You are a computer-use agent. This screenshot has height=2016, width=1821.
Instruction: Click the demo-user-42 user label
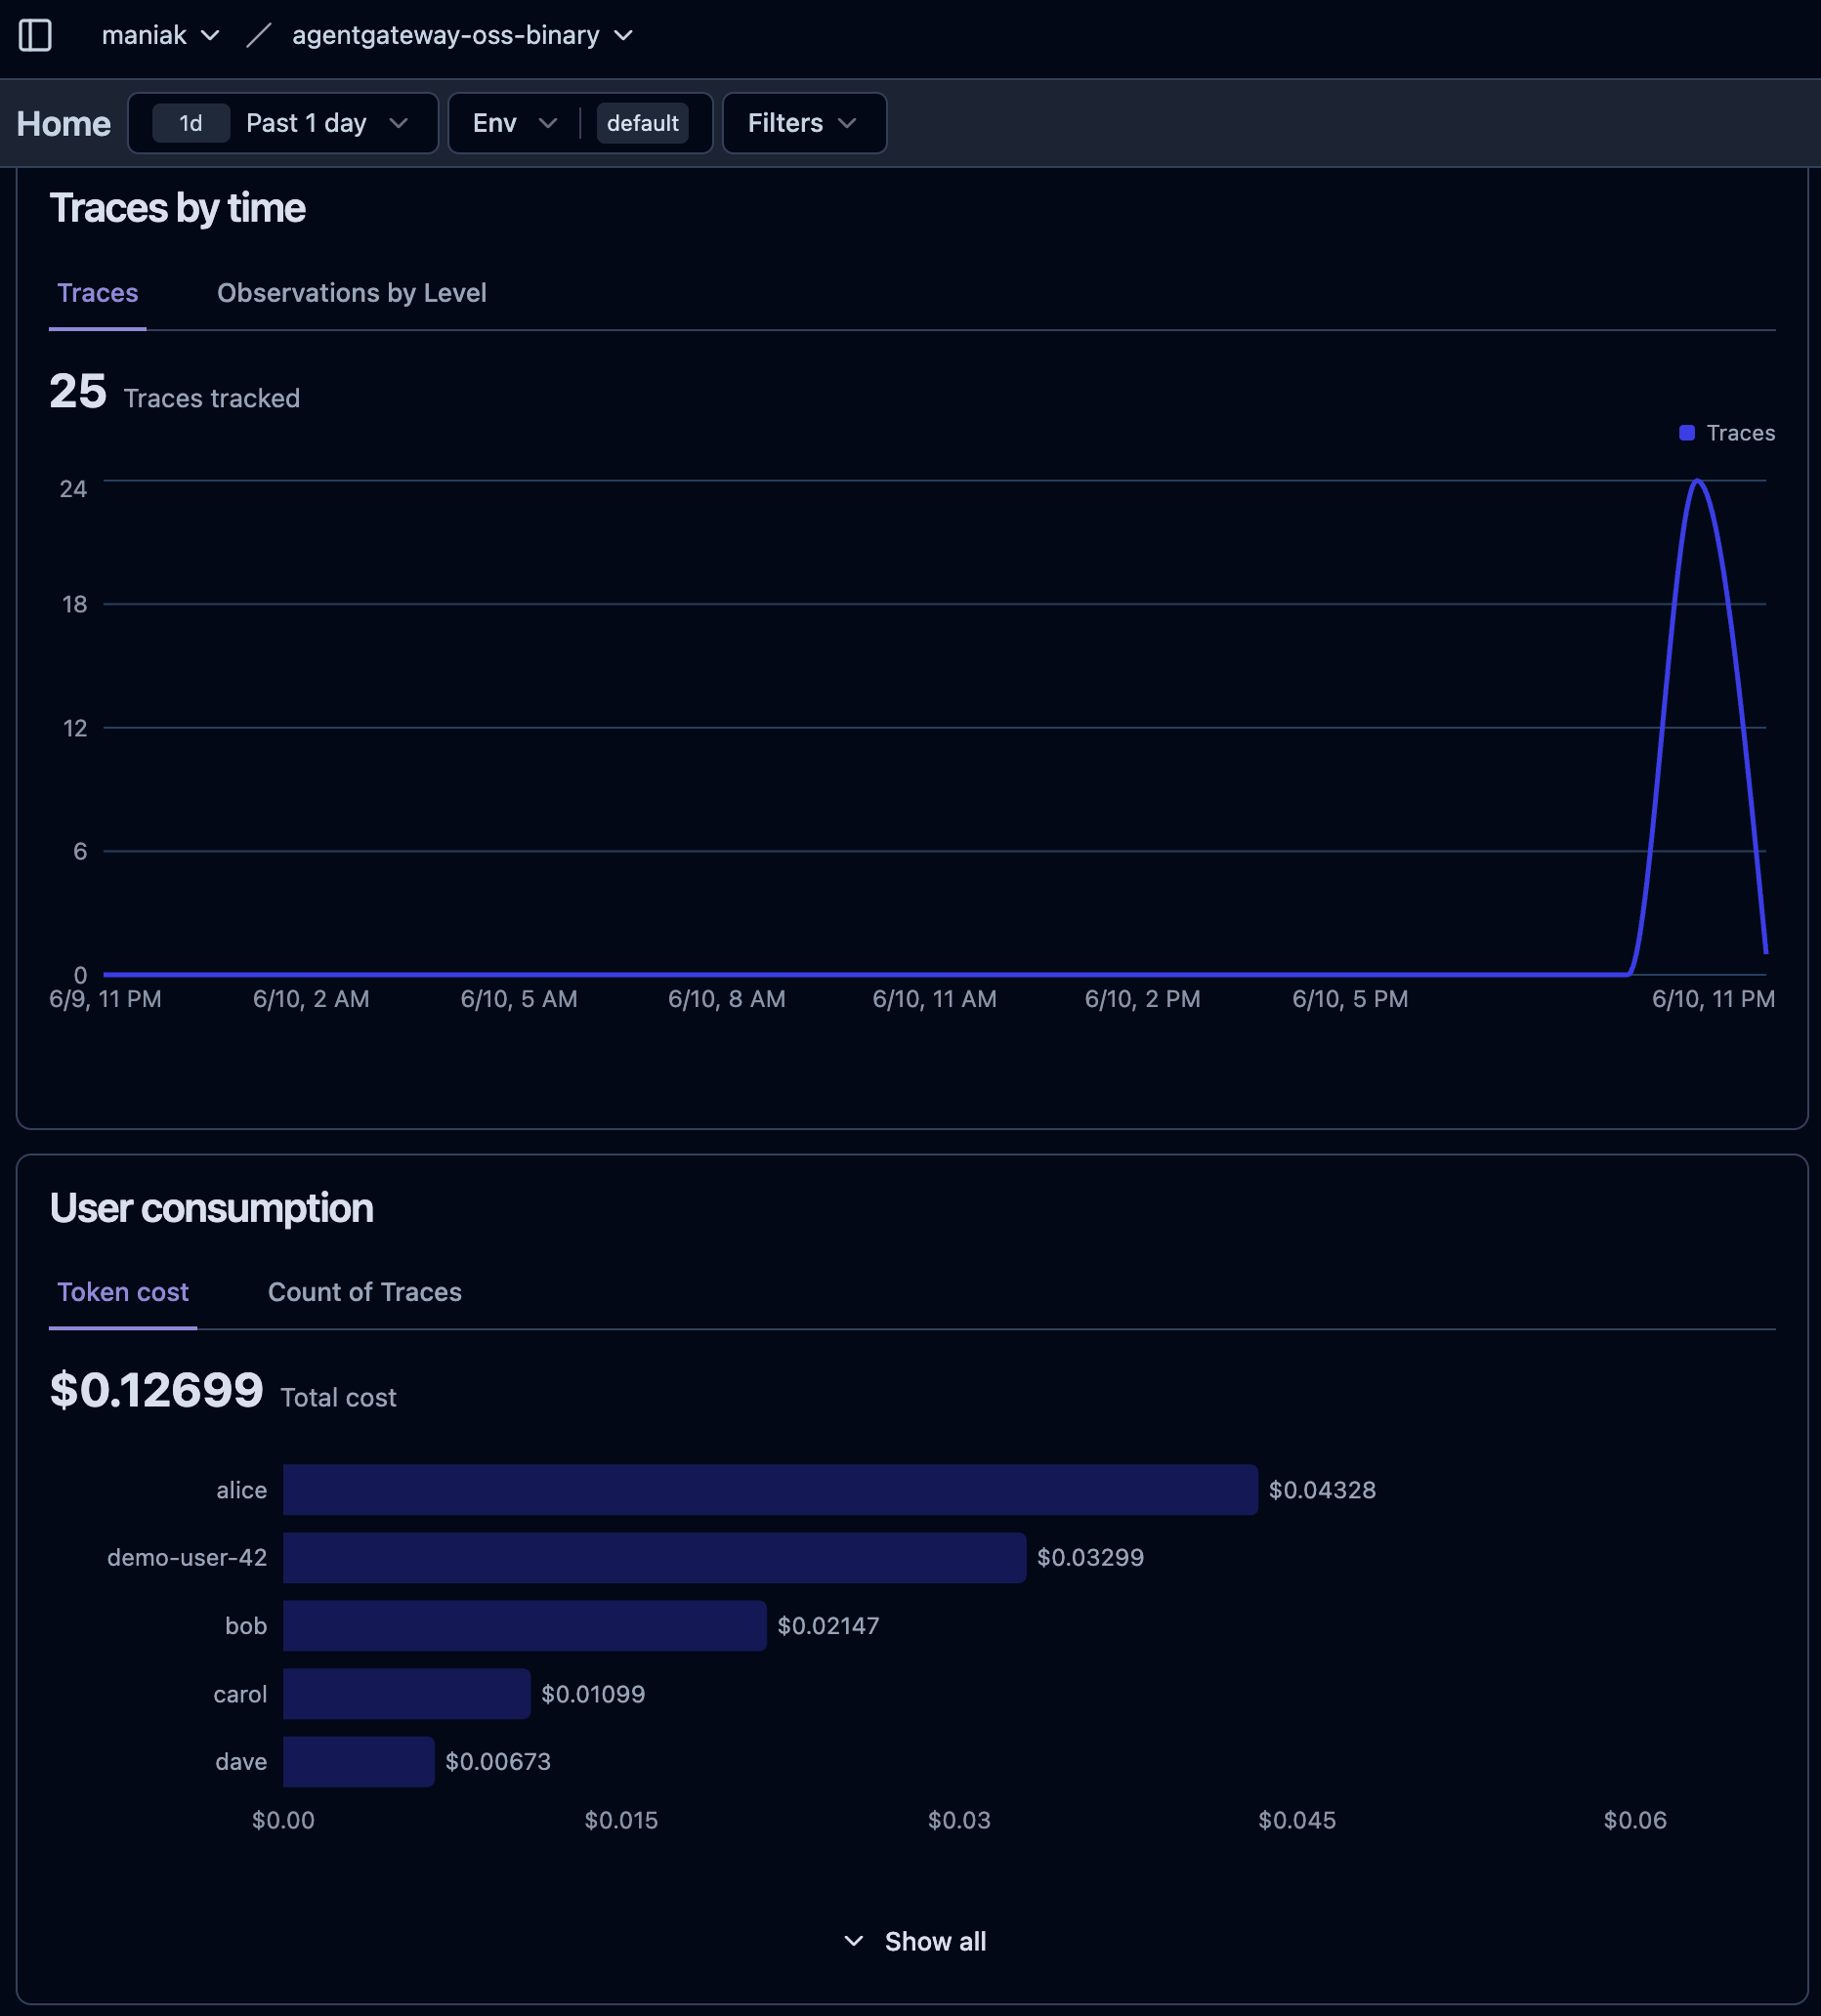(x=187, y=1558)
